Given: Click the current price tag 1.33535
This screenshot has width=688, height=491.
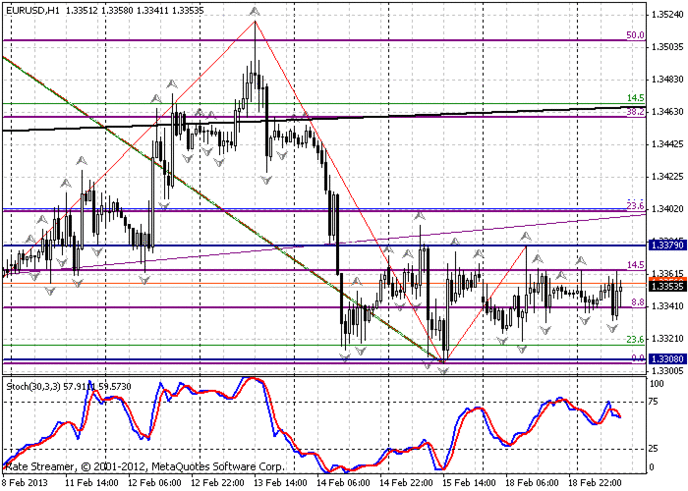Looking at the screenshot, I should click(x=667, y=286).
